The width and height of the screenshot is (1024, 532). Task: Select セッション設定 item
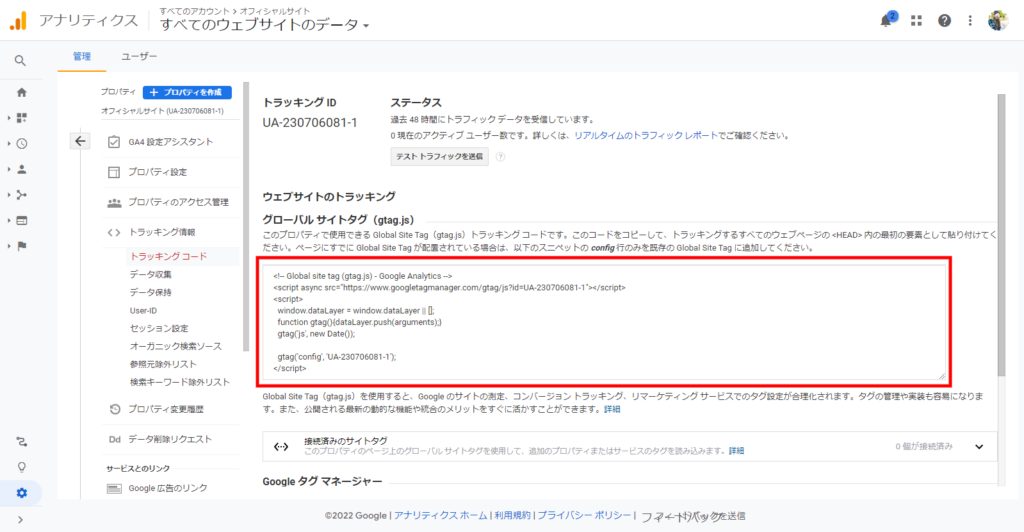coord(159,328)
